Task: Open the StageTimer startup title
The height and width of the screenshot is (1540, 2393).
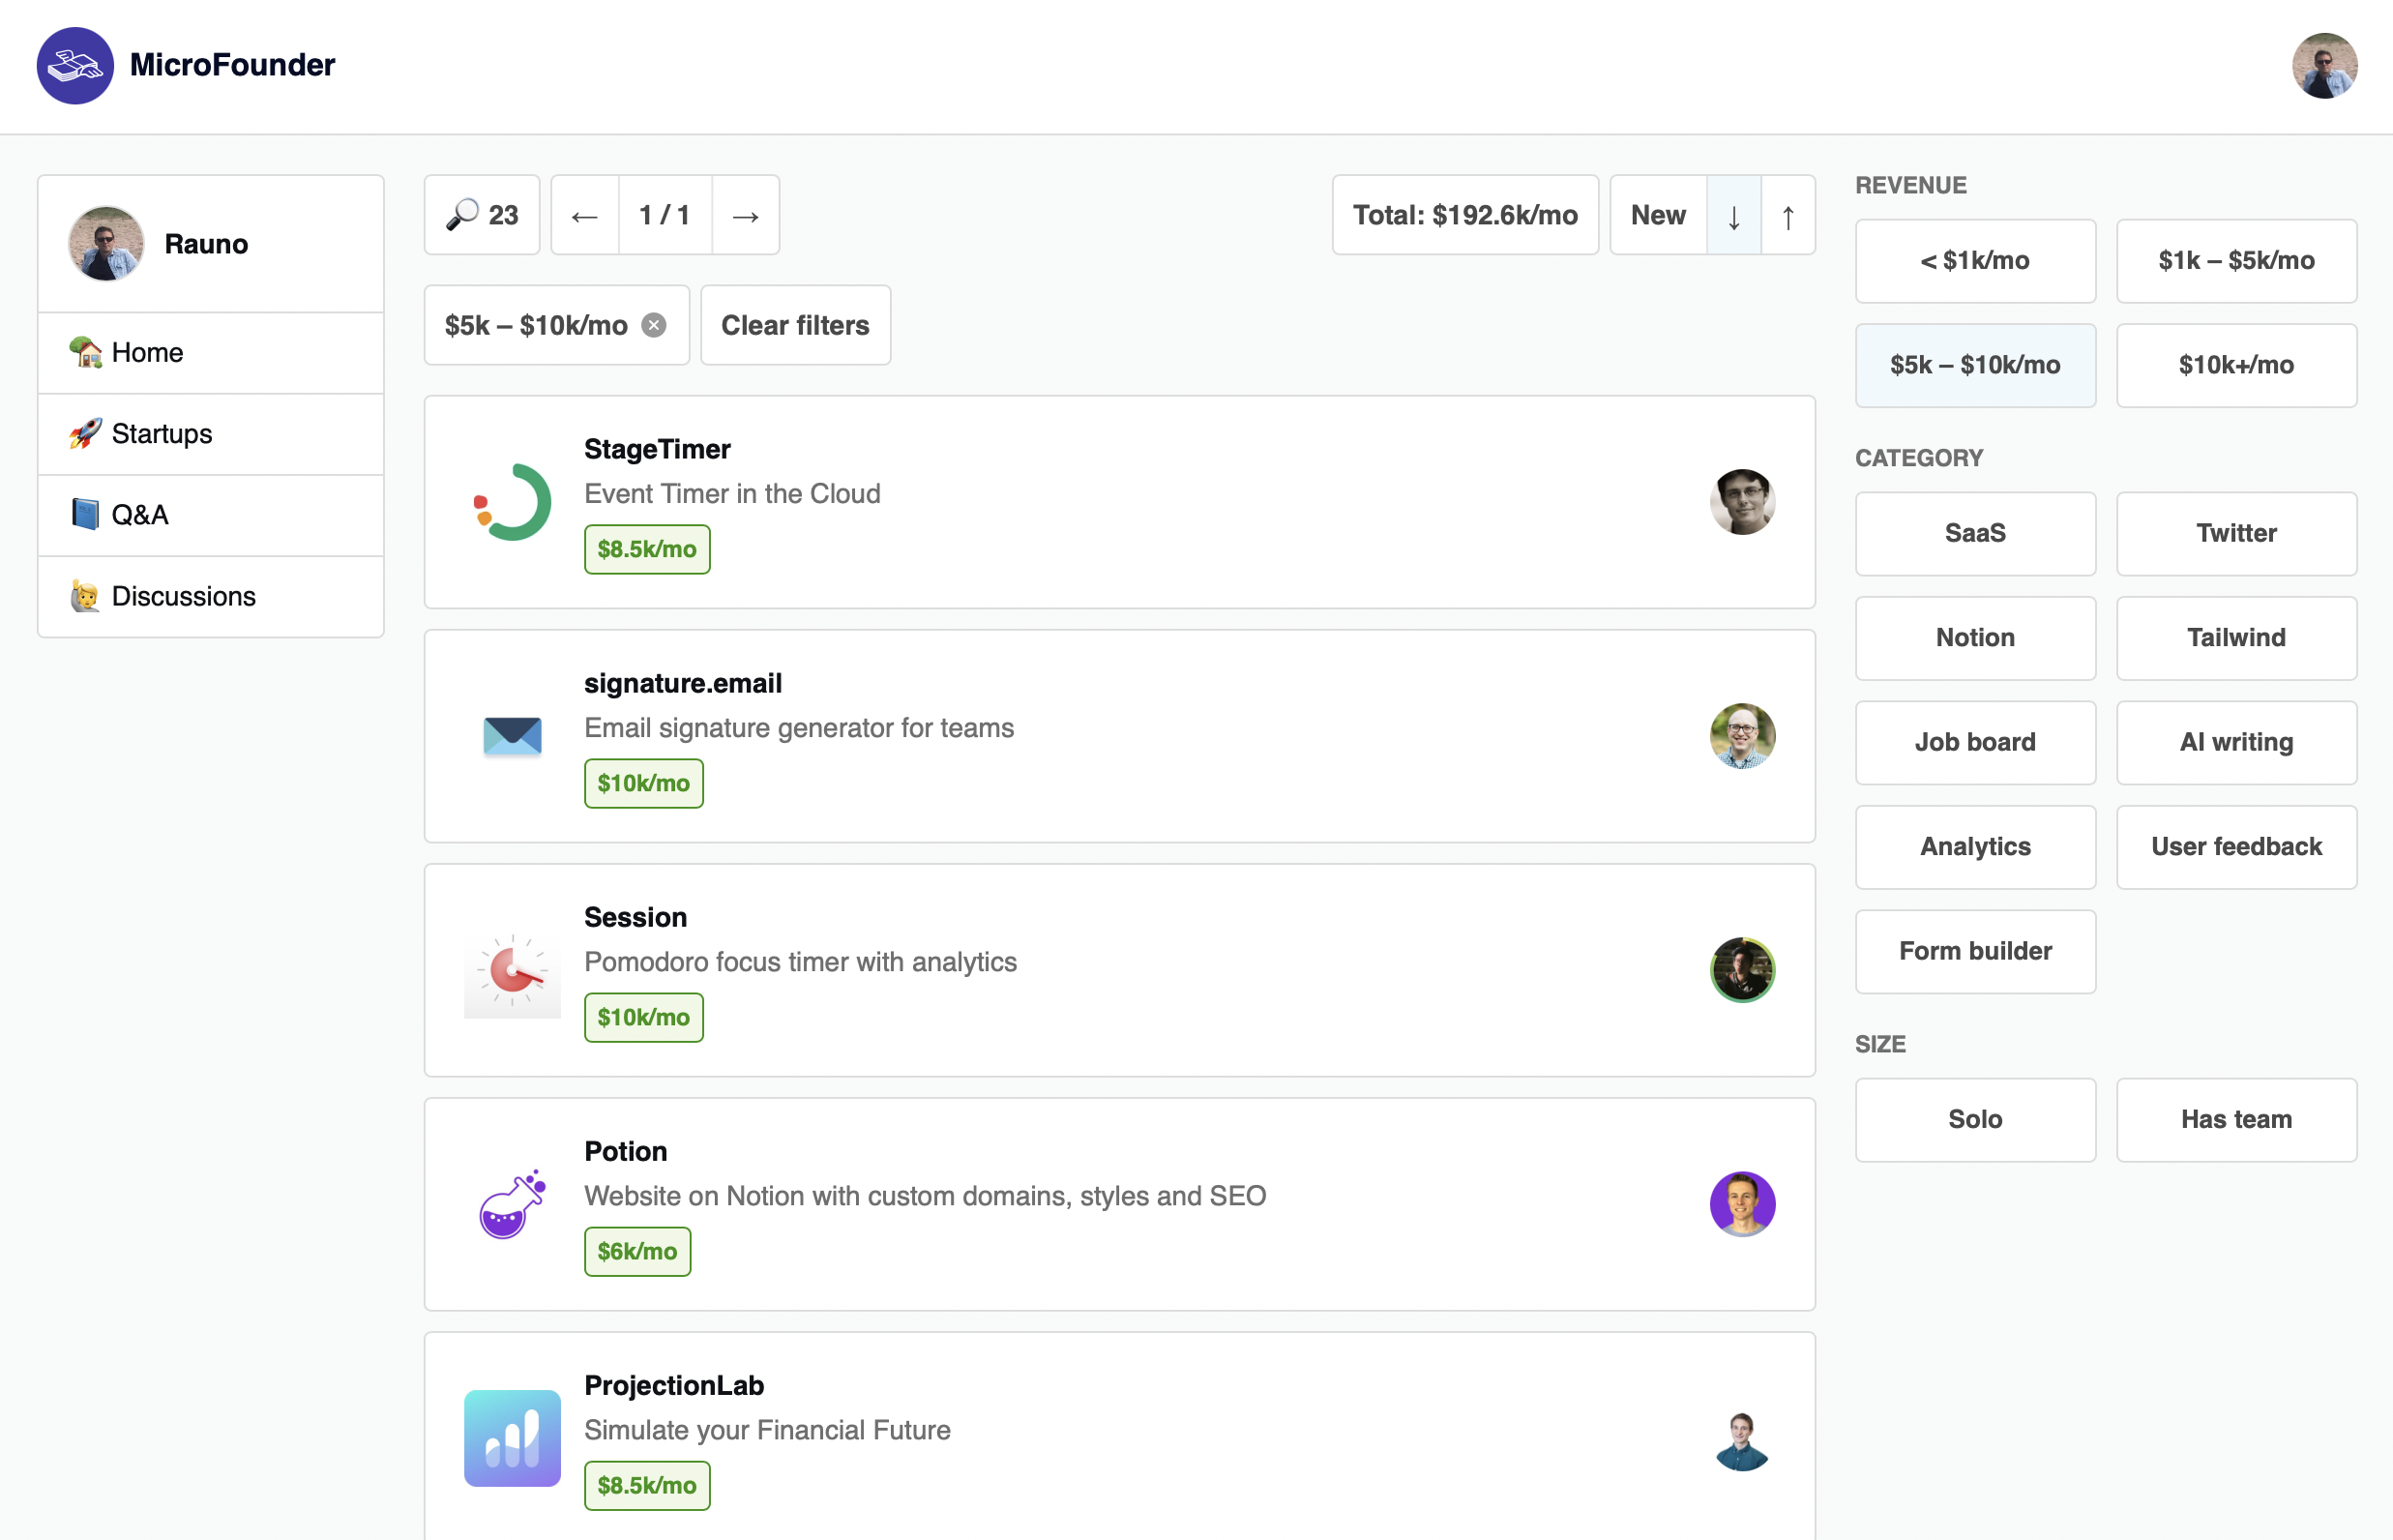Action: pos(657,449)
